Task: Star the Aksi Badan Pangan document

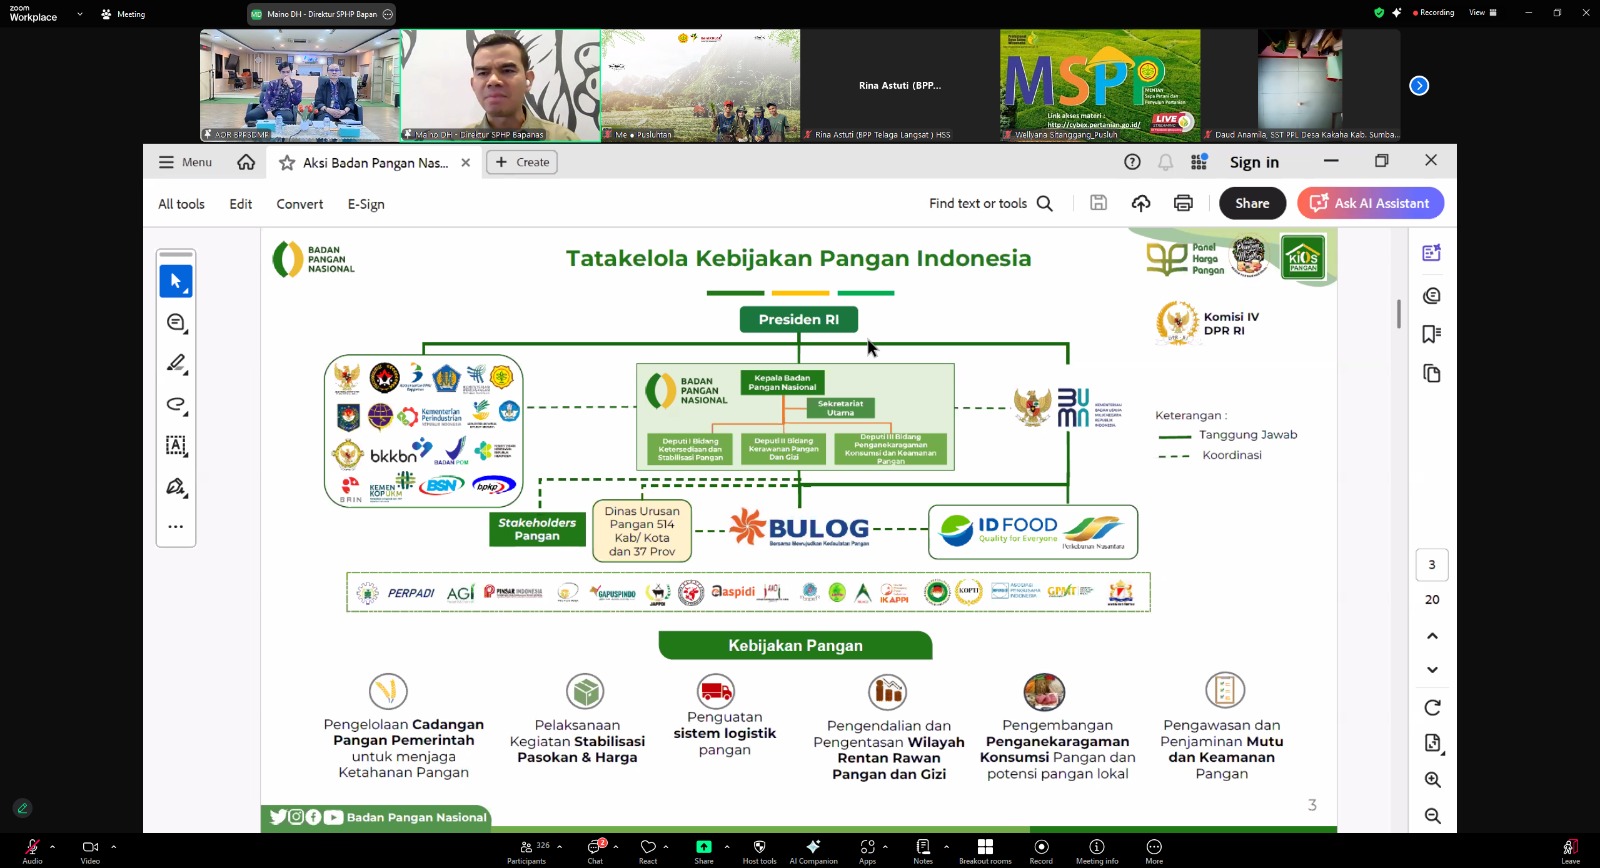Action: click(287, 163)
